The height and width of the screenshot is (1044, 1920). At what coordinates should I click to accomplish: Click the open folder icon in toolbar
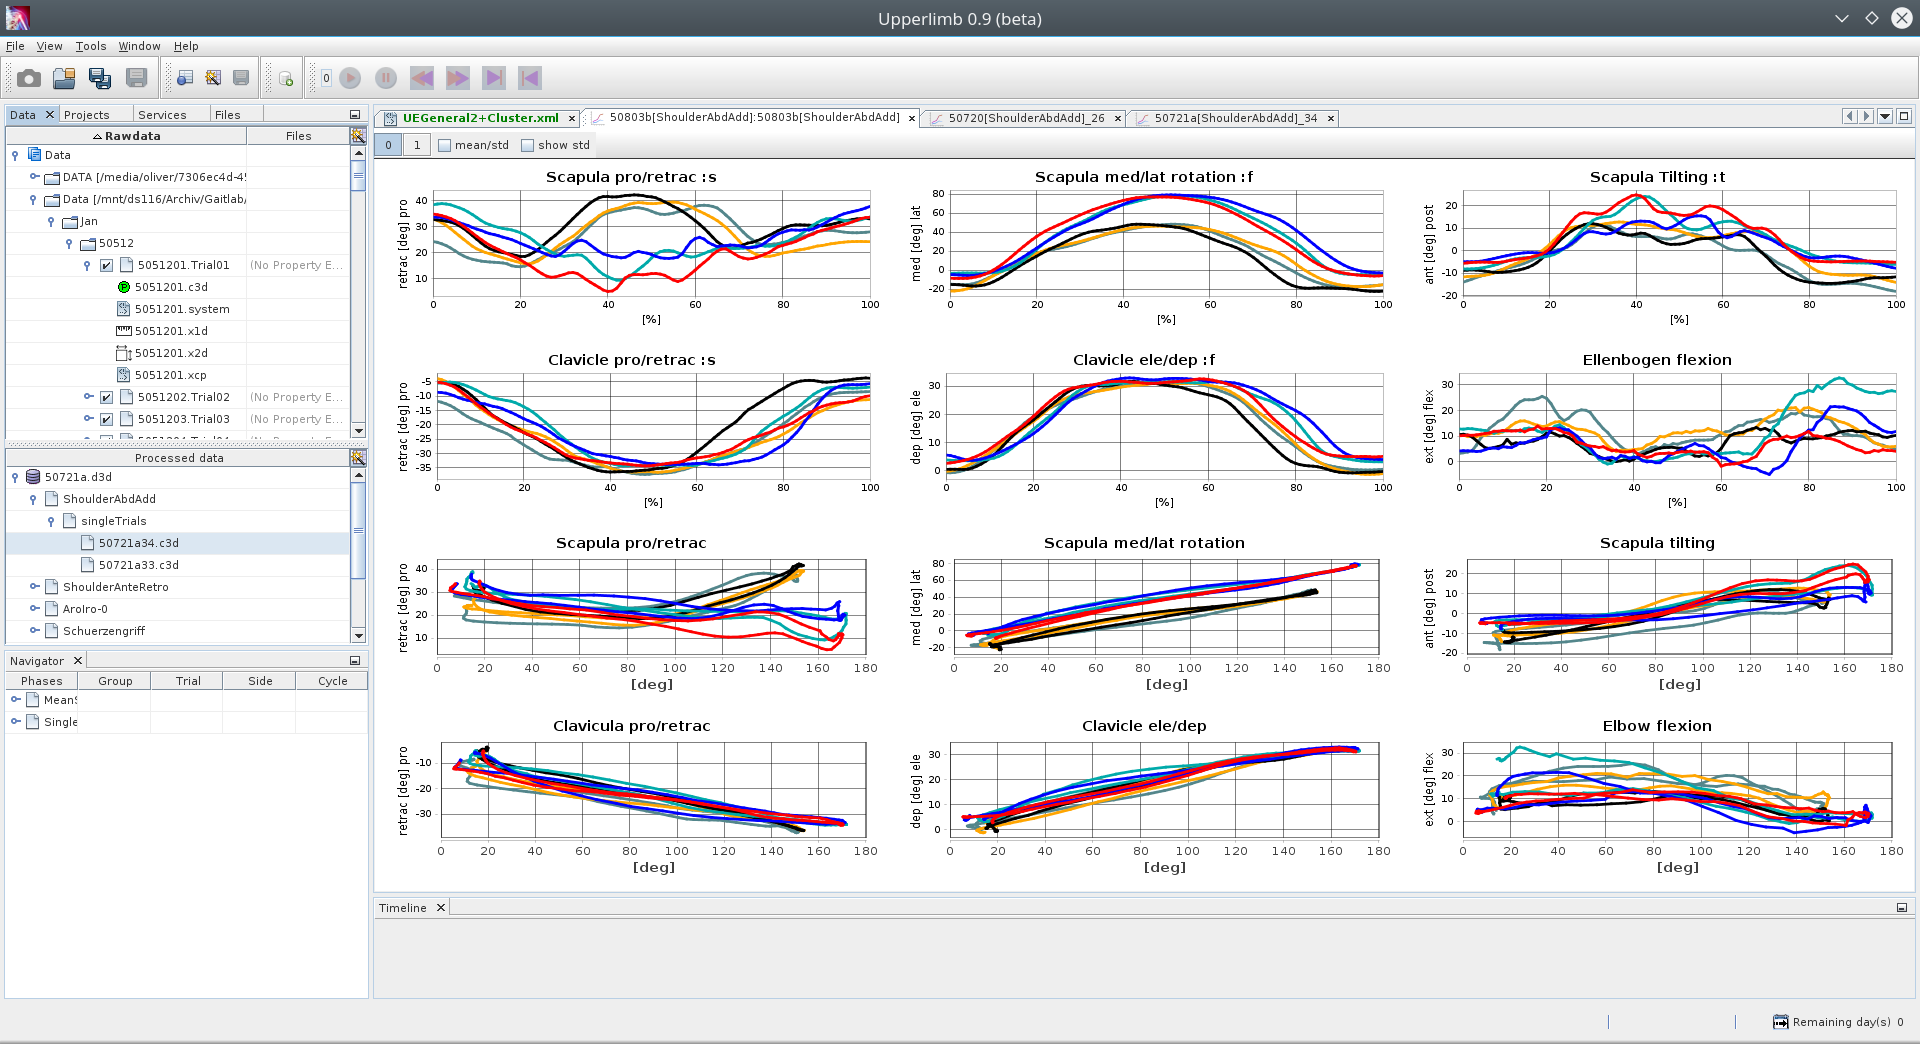point(65,78)
